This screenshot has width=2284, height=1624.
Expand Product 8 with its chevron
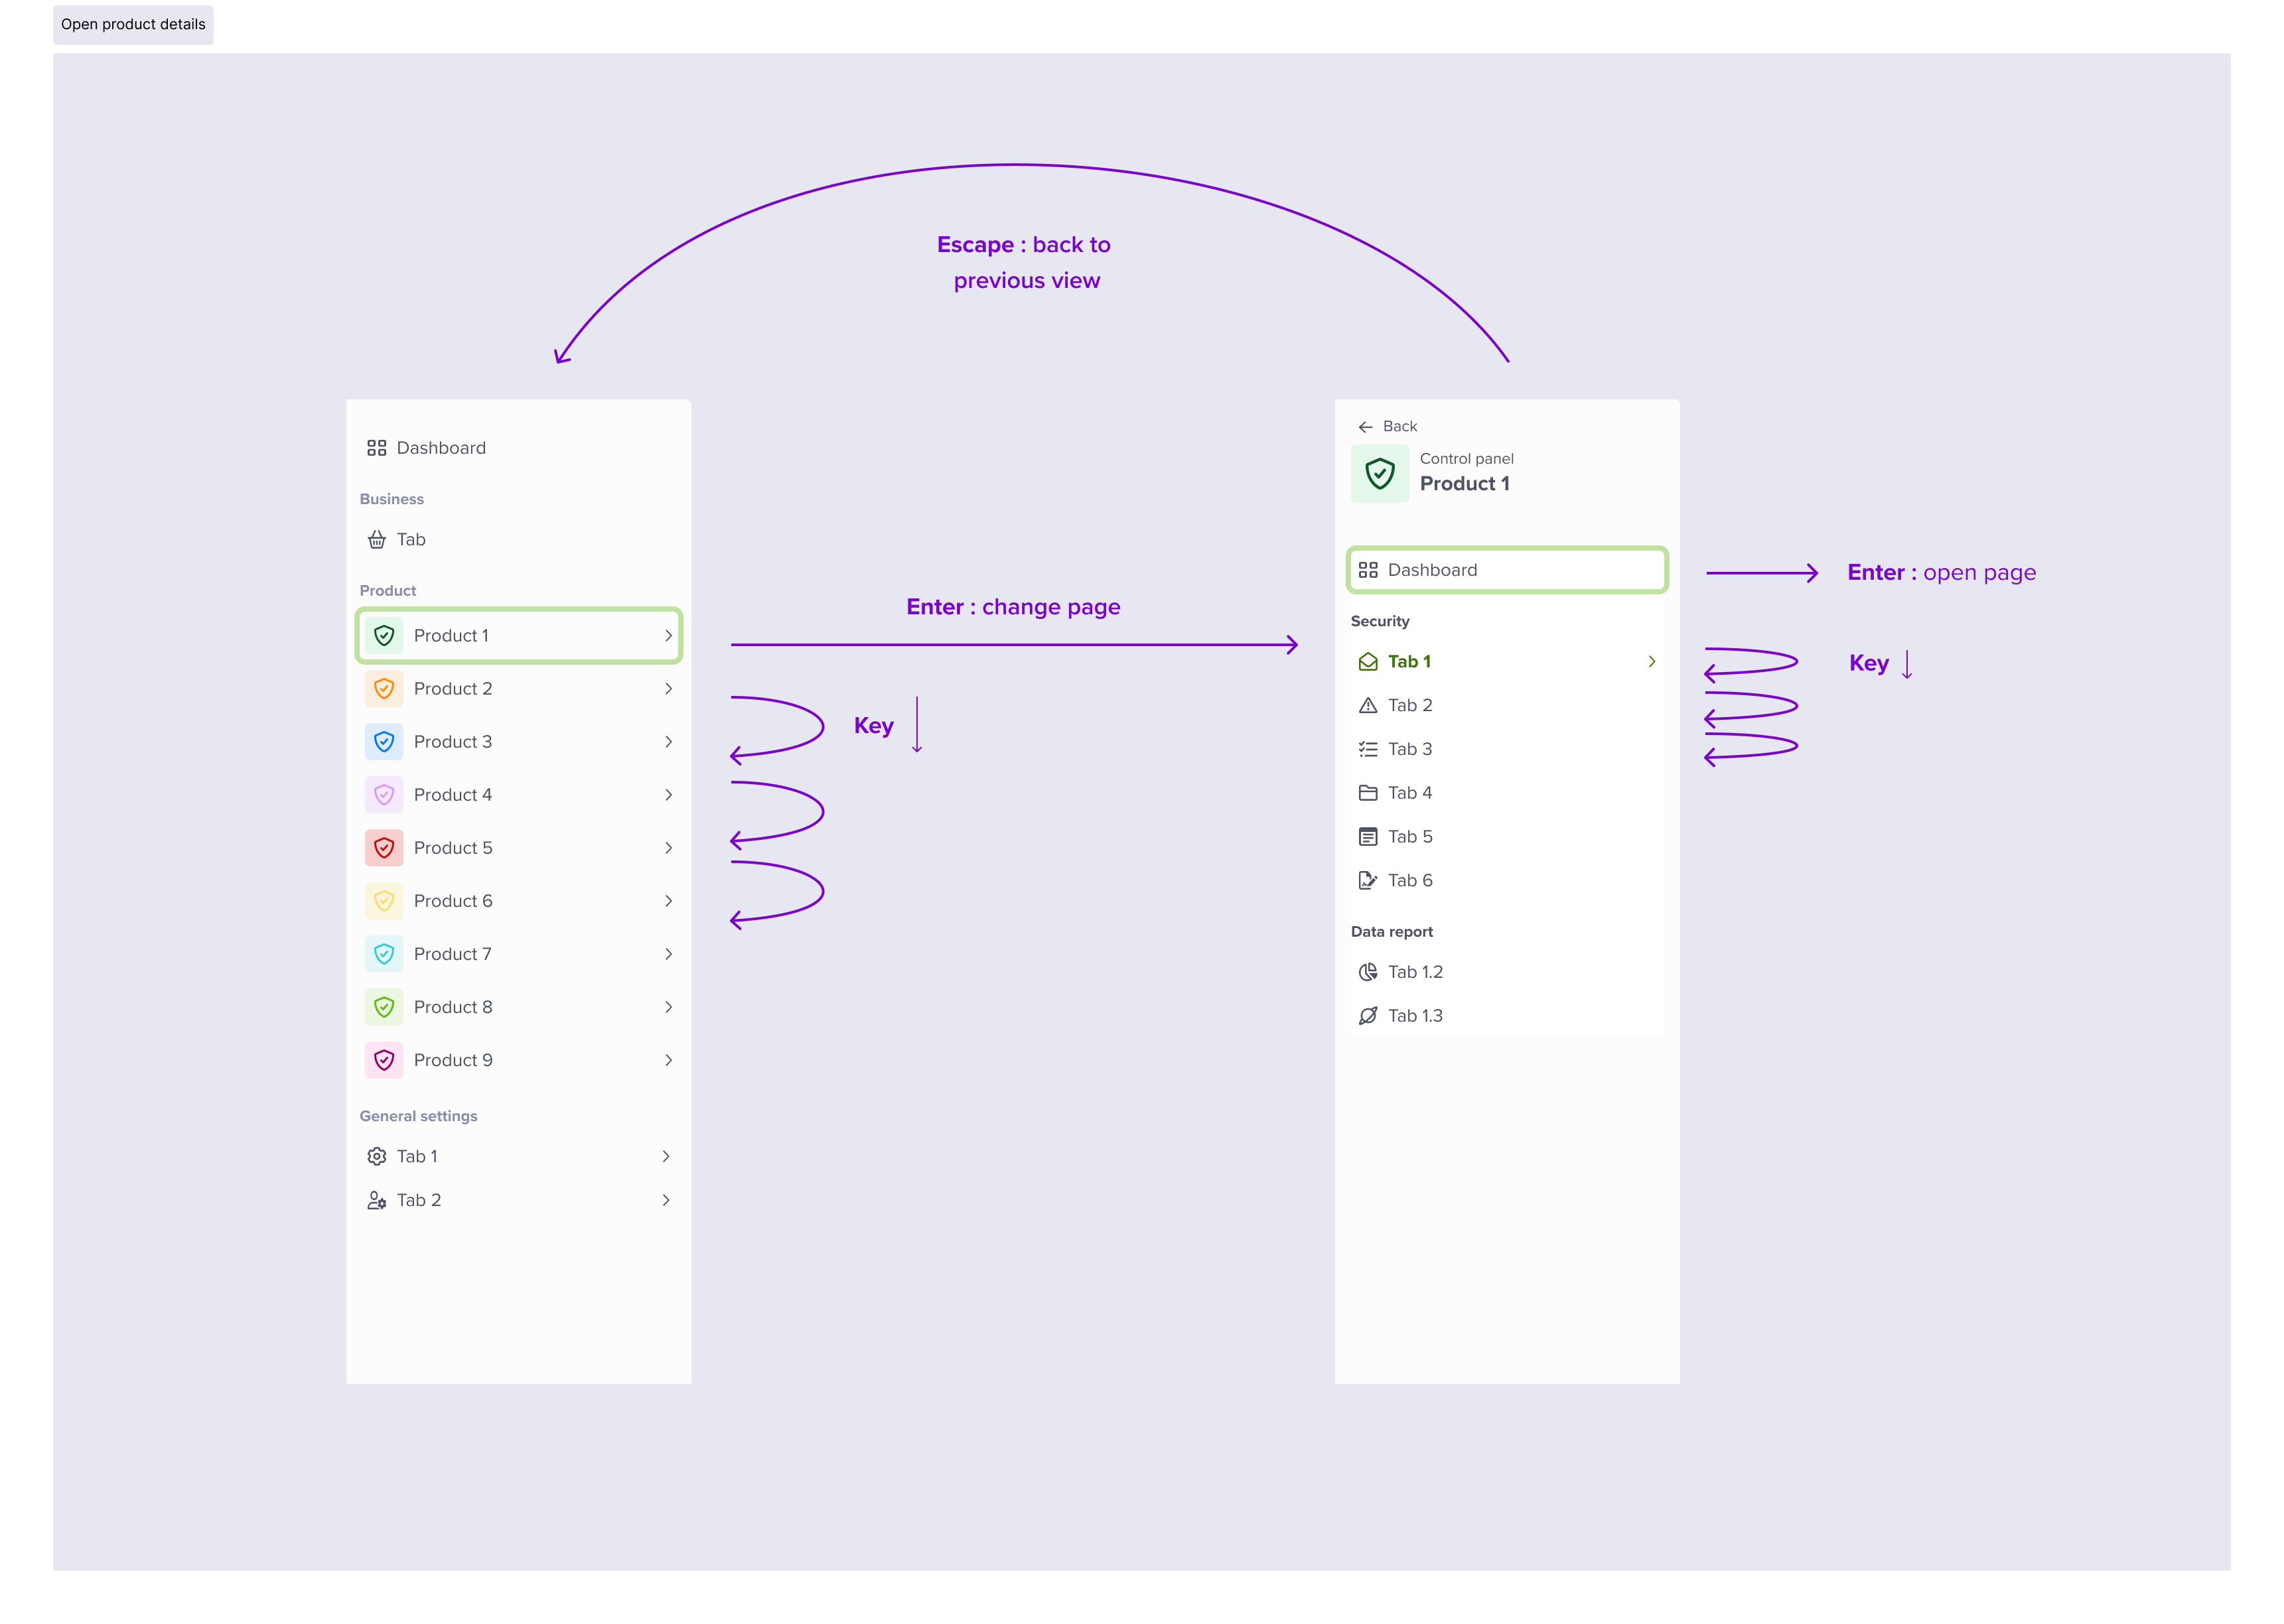(x=669, y=1007)
